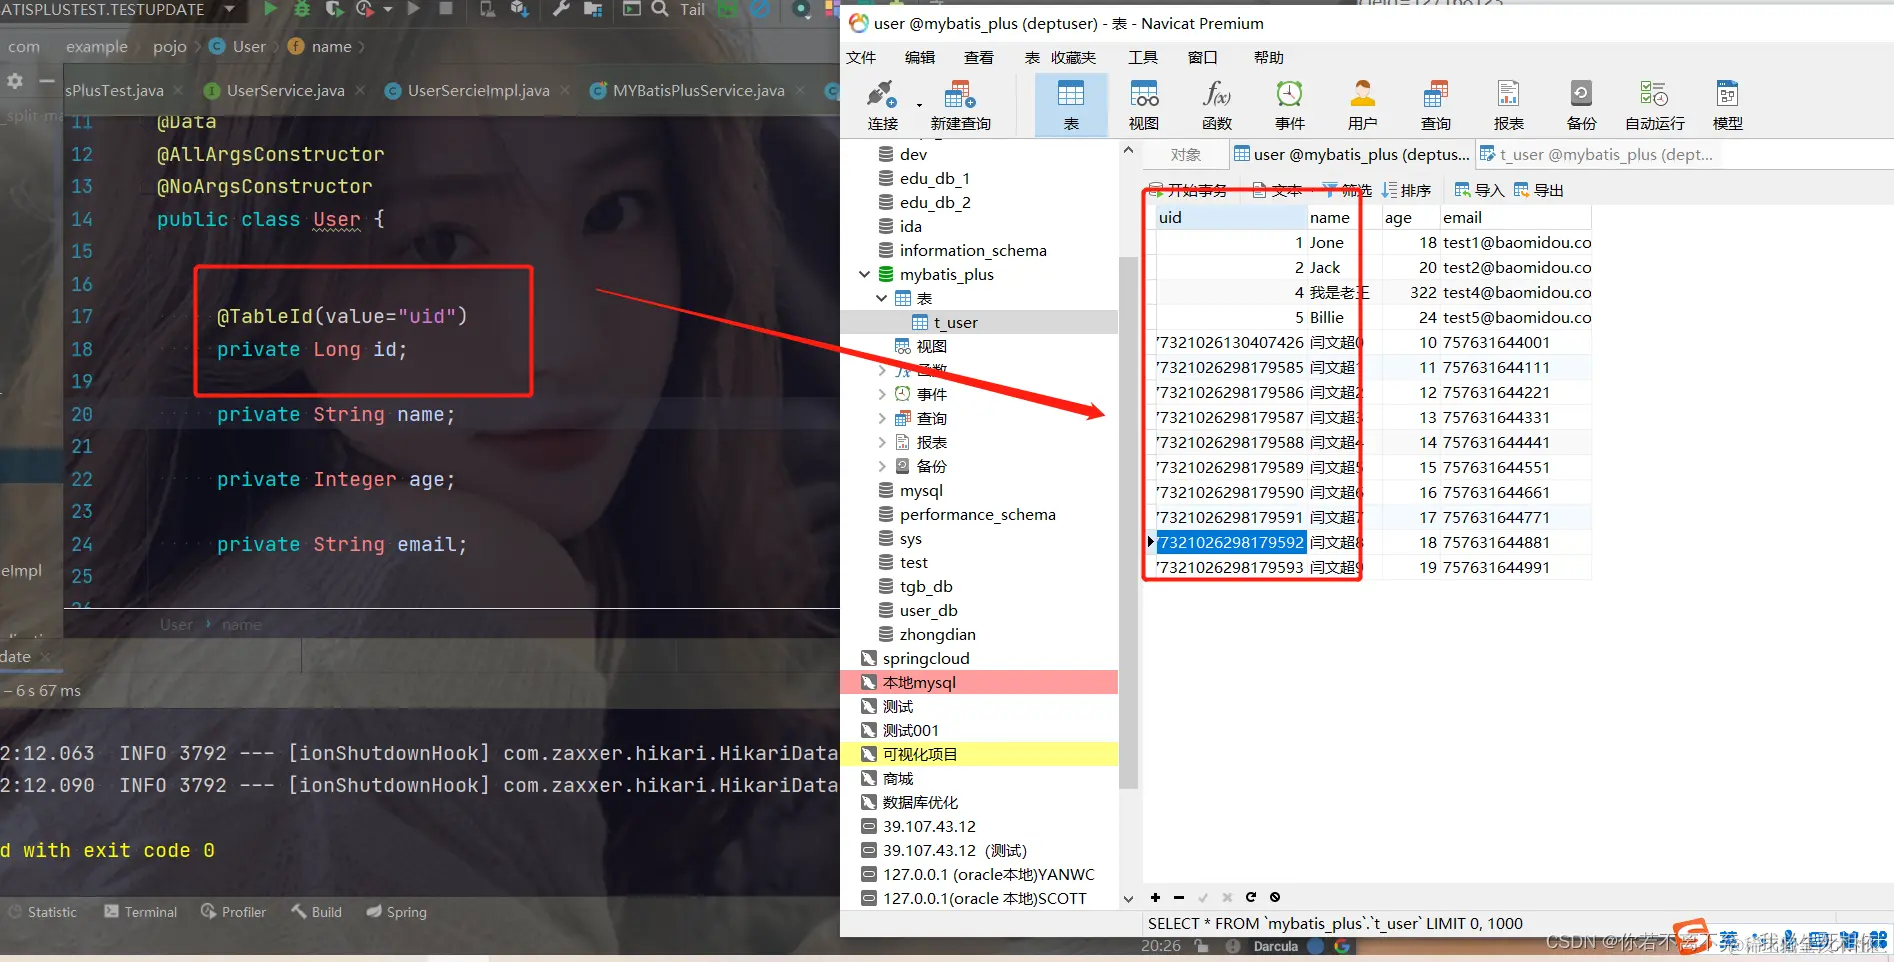The height and width of the screenshot is (962, 1894).
Task: Click the delete record minus icon in Navicat
Action: point(1179,897)
